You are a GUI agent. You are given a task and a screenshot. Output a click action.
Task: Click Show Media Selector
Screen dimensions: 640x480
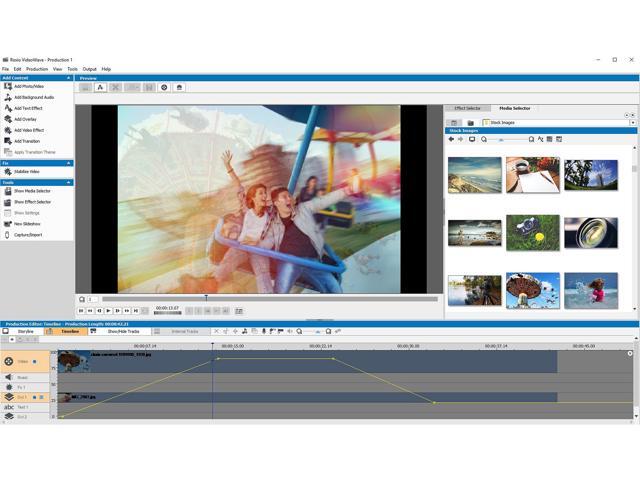coord(32,191)
